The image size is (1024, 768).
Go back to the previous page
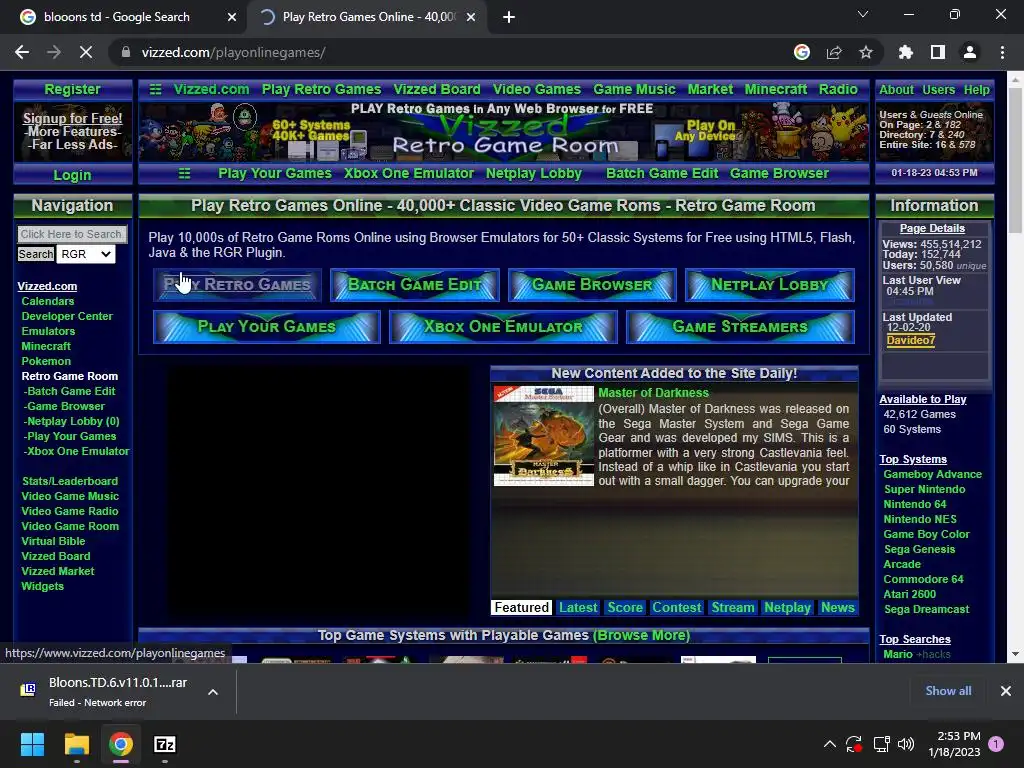[22, 52]
